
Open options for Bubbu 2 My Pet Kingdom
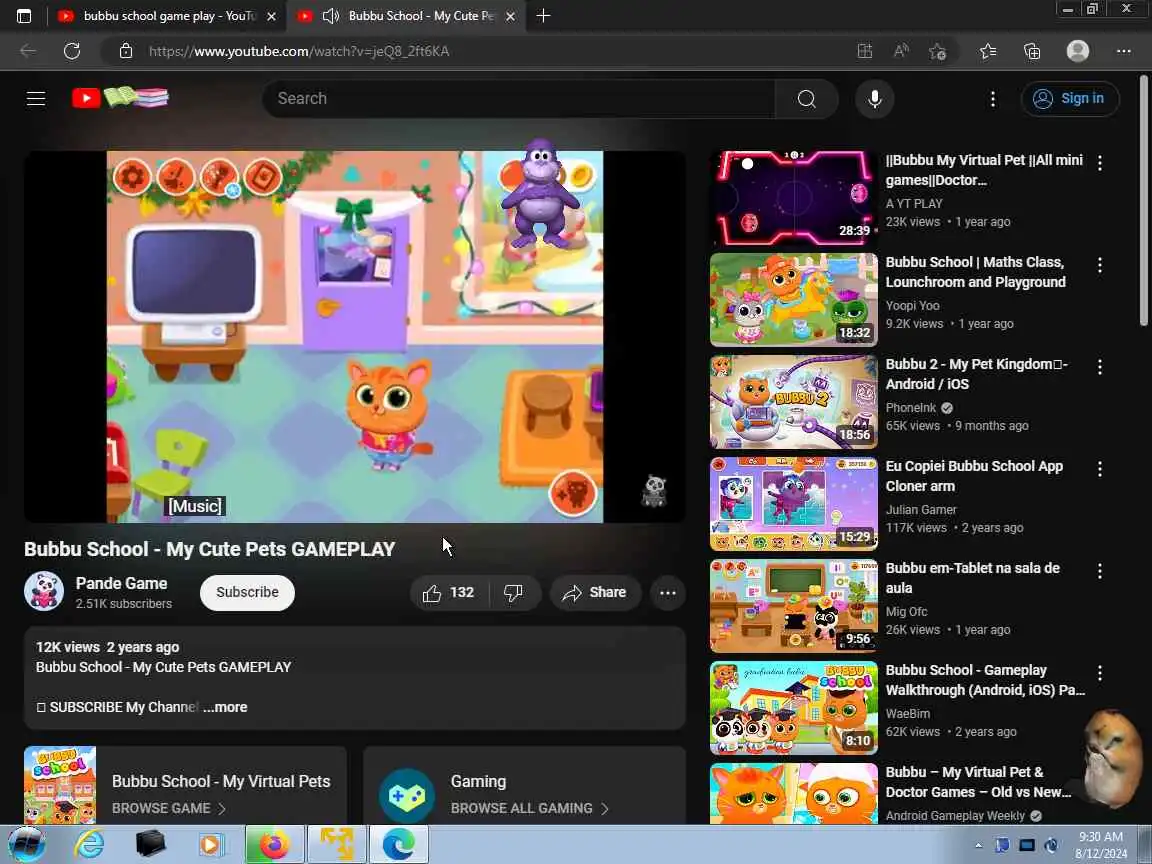1100,367
